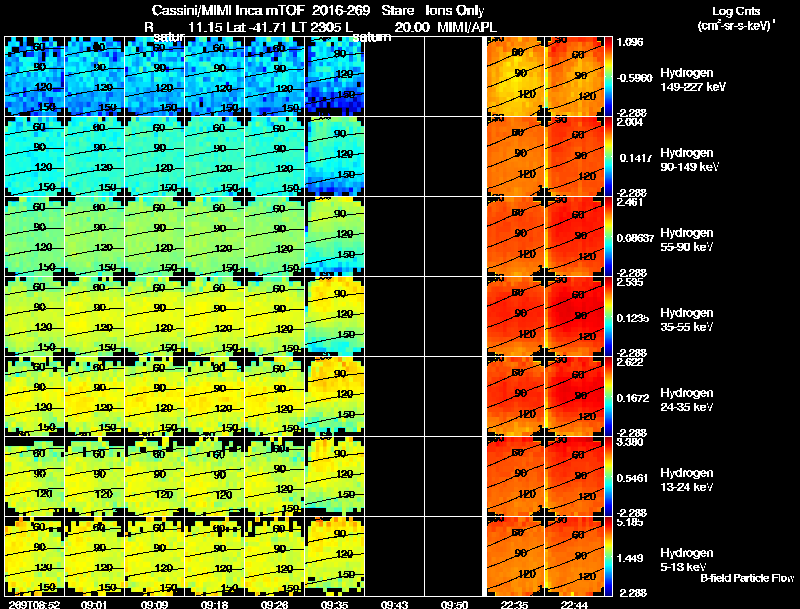
Task: Select the 'Hydrogen 55-90 keV' row label
Action: tap(687, 240)
